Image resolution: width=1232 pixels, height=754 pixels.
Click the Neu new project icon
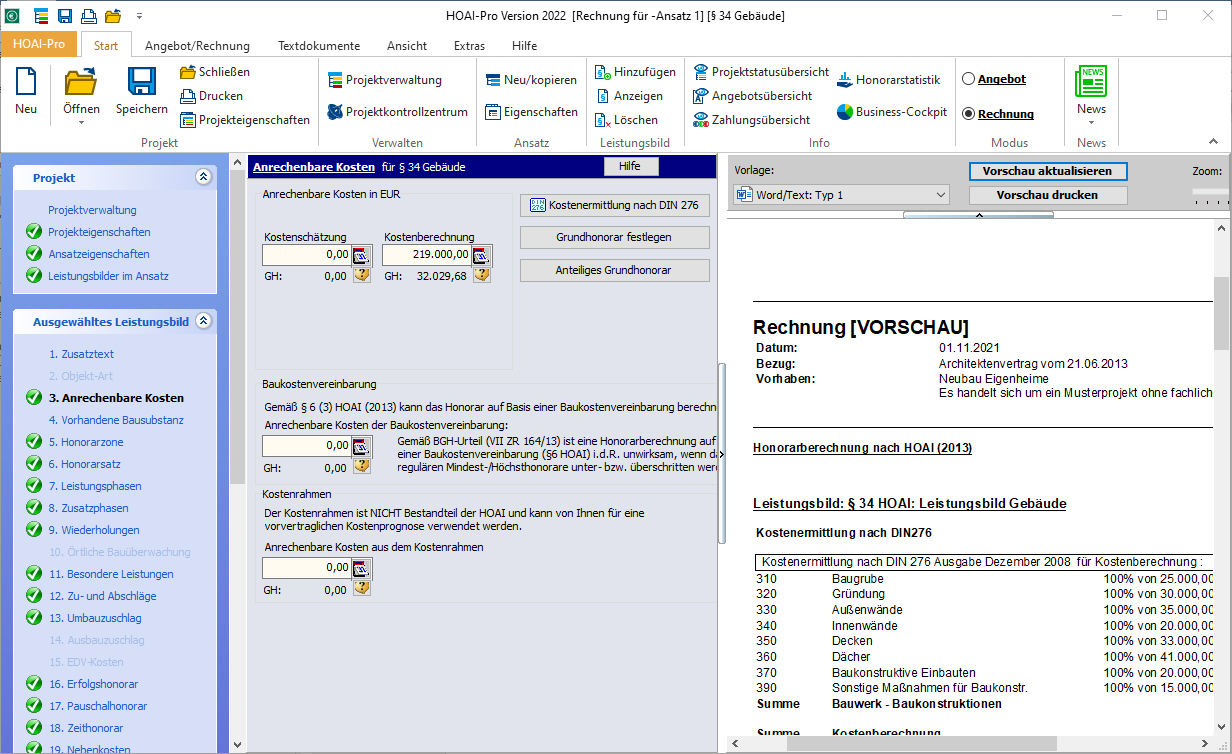(x=26, y=83)
